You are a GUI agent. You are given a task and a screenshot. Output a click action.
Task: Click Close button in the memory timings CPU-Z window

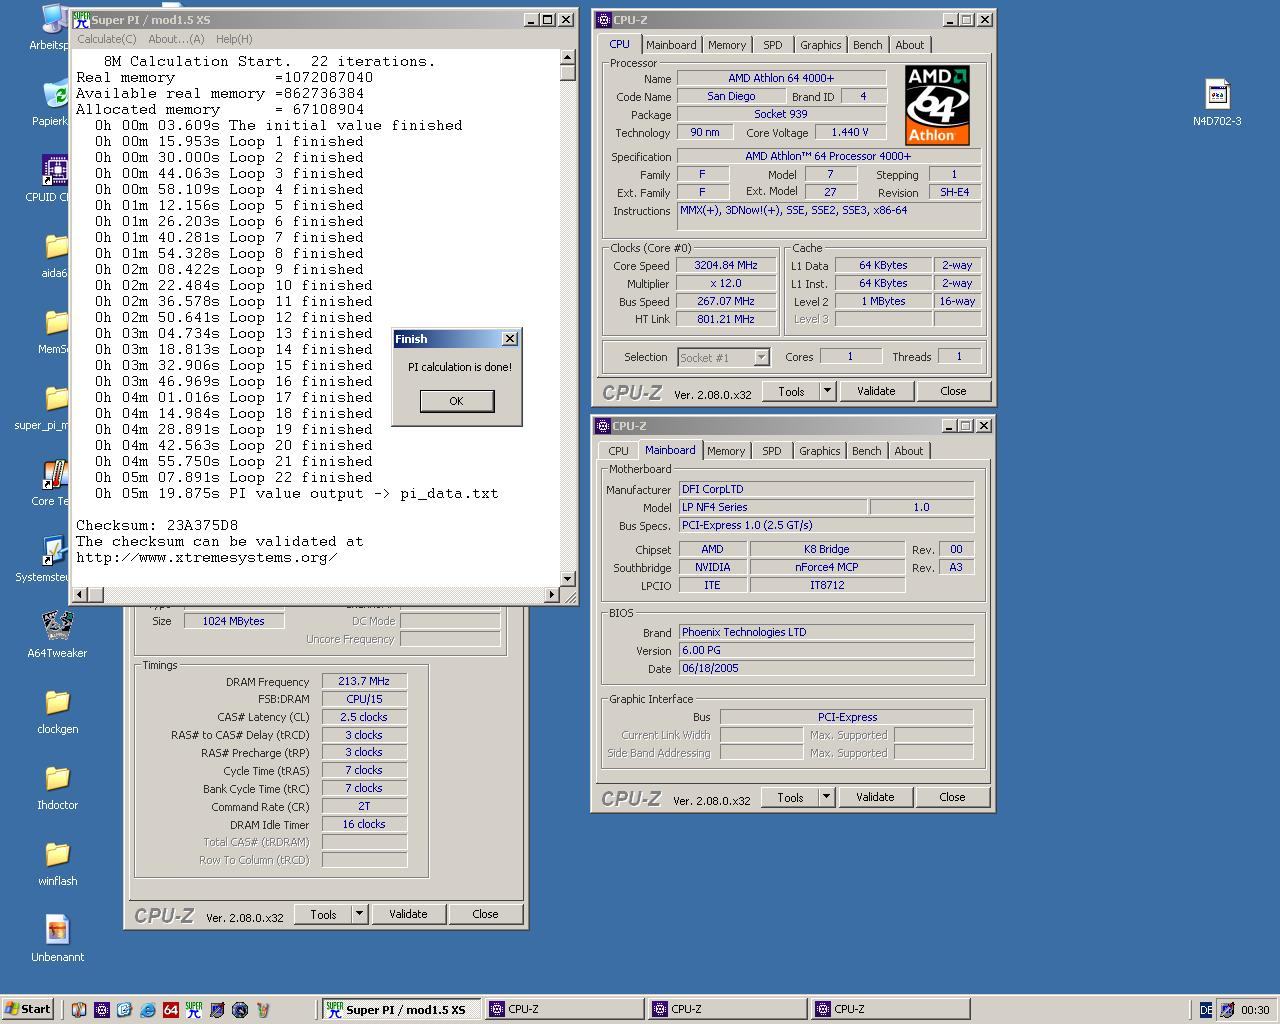pyautogui.click(x=485, y=914)
